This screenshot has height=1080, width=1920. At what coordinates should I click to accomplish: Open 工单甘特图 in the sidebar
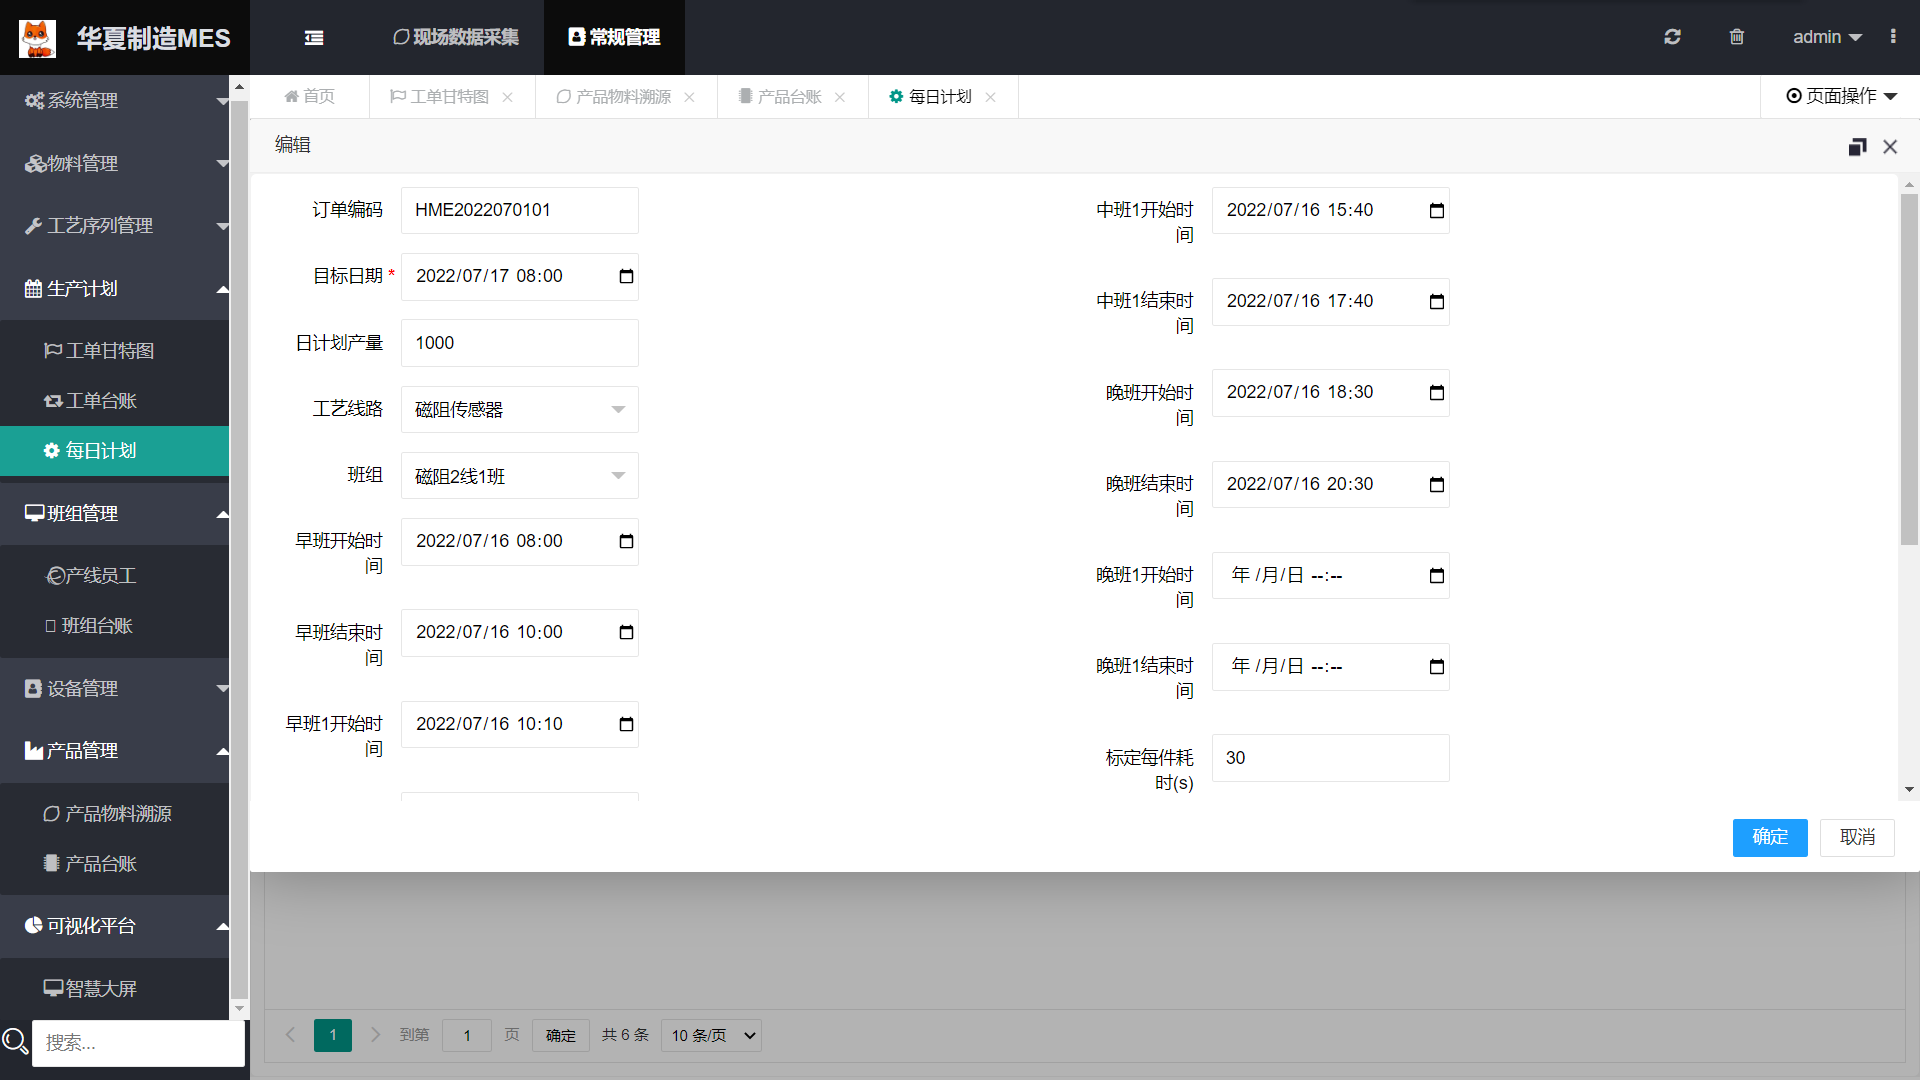pos(115,351)
